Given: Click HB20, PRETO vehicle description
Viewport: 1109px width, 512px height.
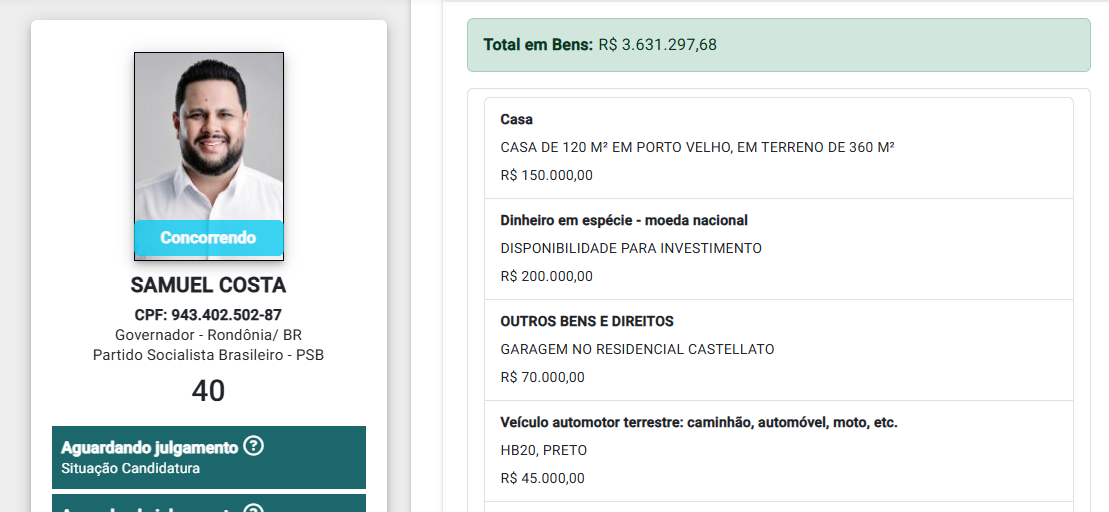Looking at the screenshot, I should [543, 450].
